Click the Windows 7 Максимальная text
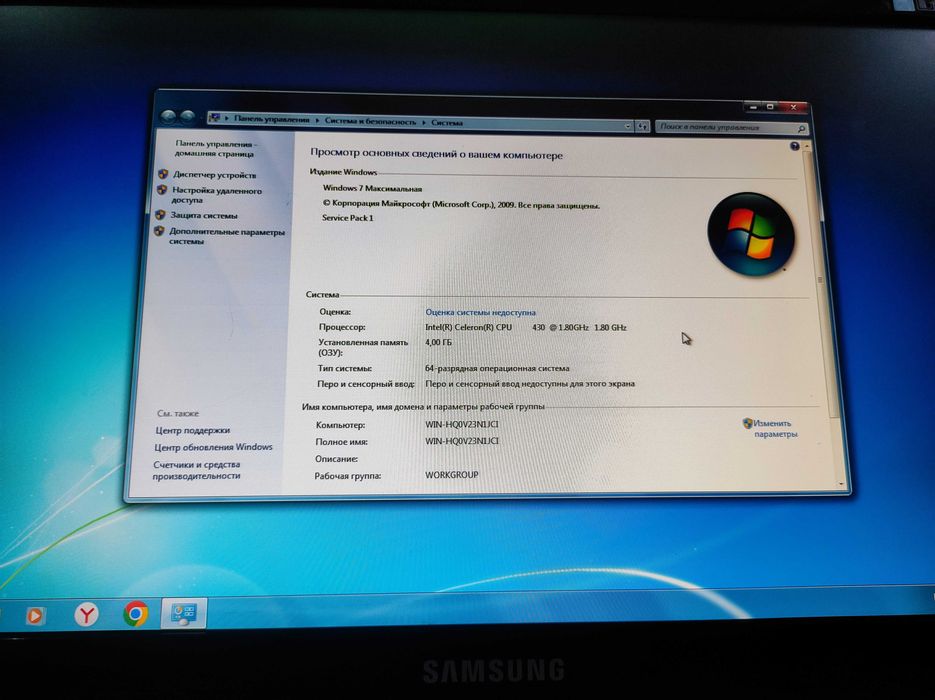Image resolution: width=935 pixels, height=700 pixels. pyautogui.click(x=372, y=188)
